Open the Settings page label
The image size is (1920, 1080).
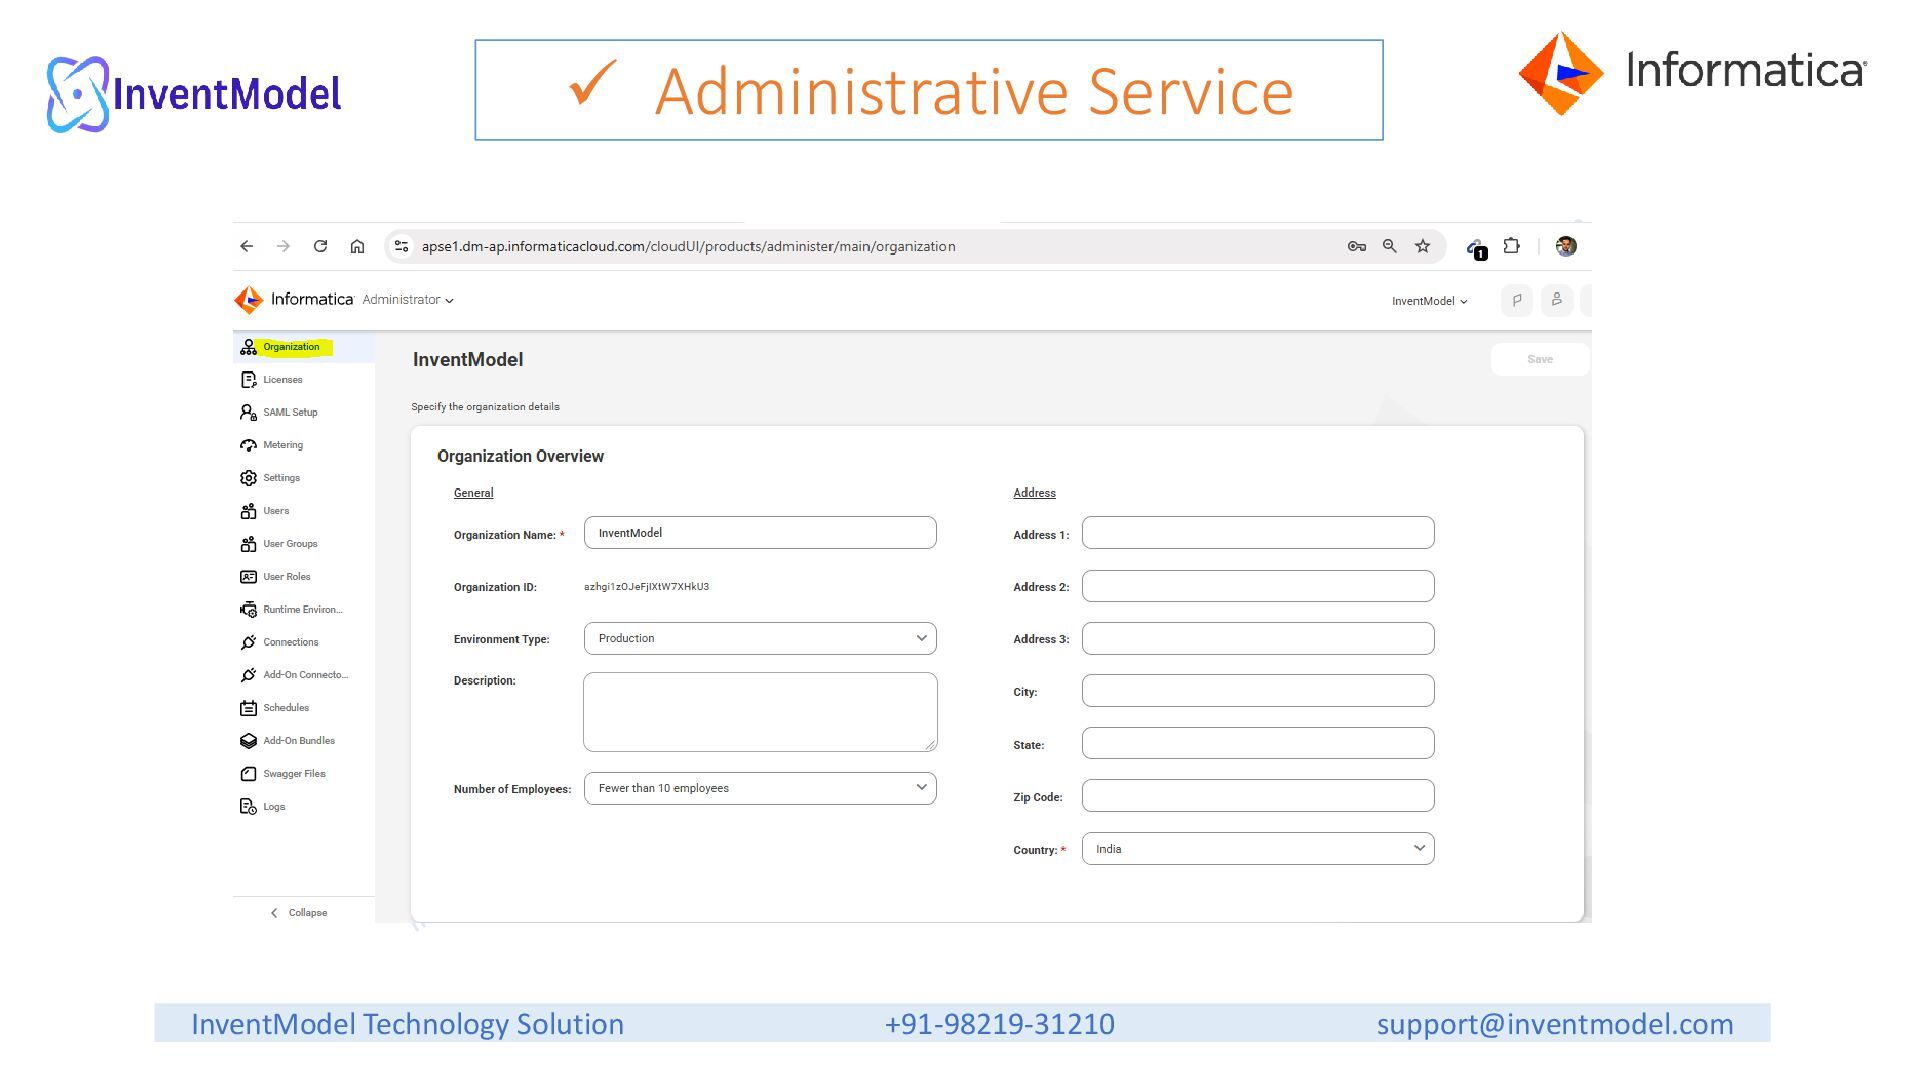(281, 478)
